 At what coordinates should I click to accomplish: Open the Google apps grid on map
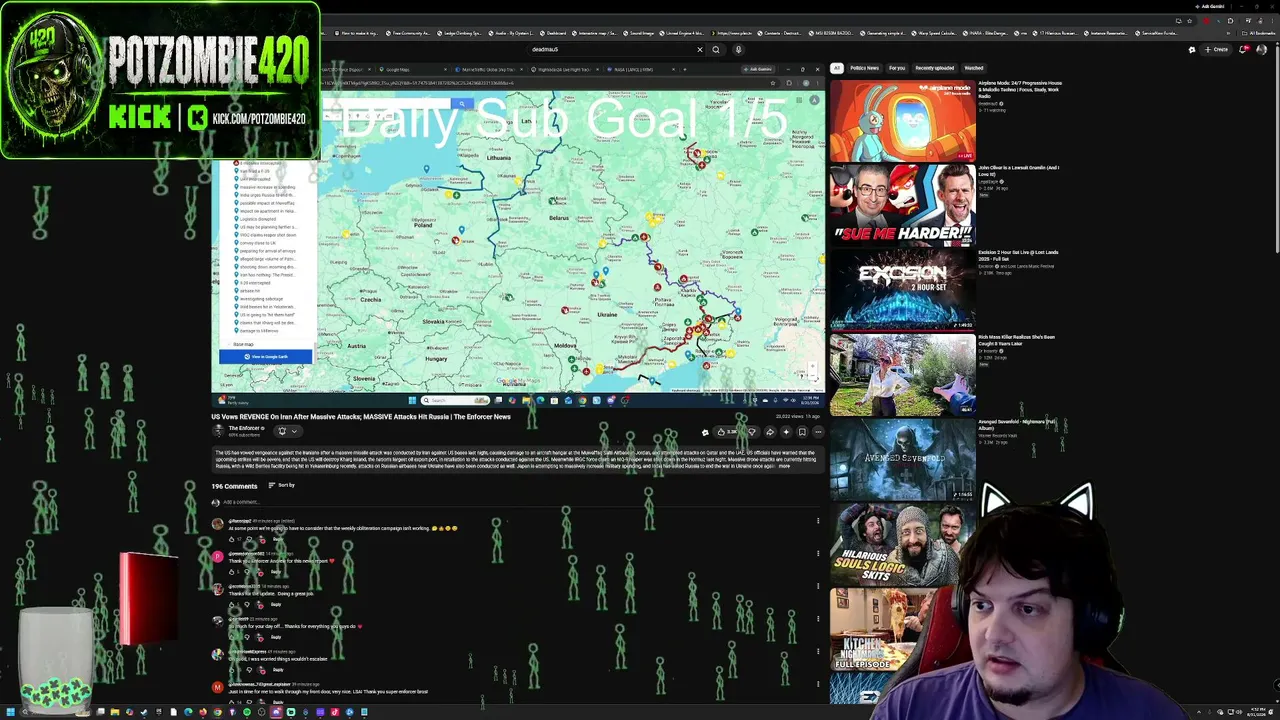click(x=797, y=99)
